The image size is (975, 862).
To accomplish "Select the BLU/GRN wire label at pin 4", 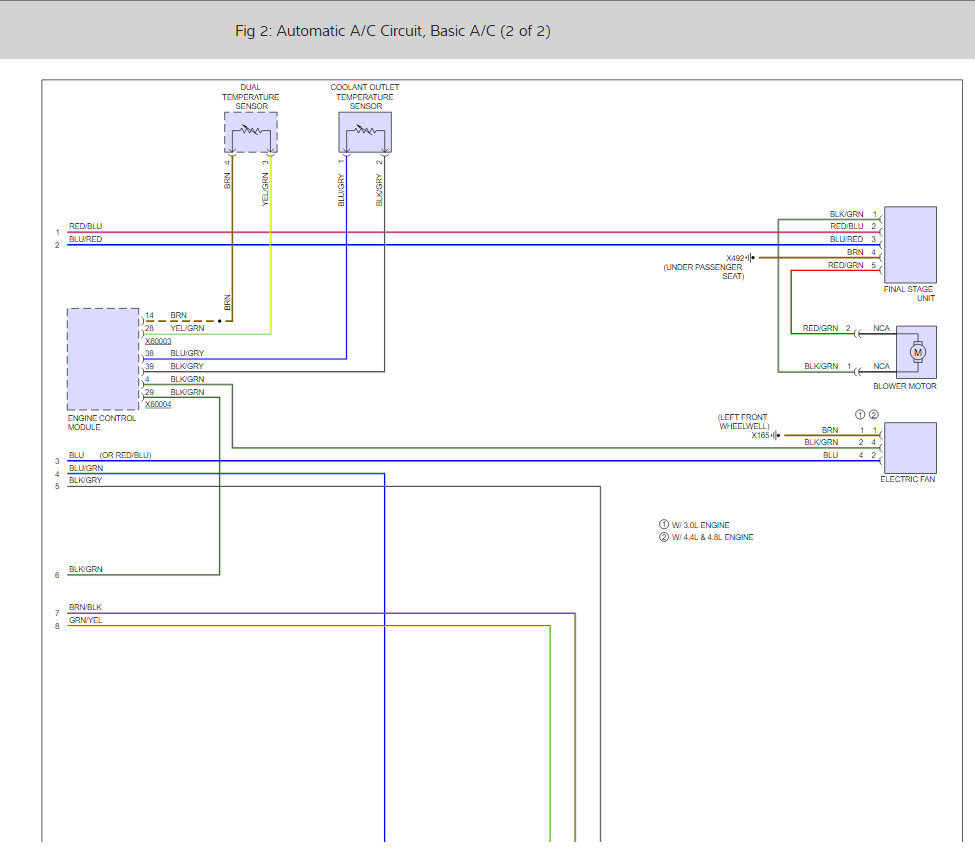I will pyautogui.click(x=86, y=467).
